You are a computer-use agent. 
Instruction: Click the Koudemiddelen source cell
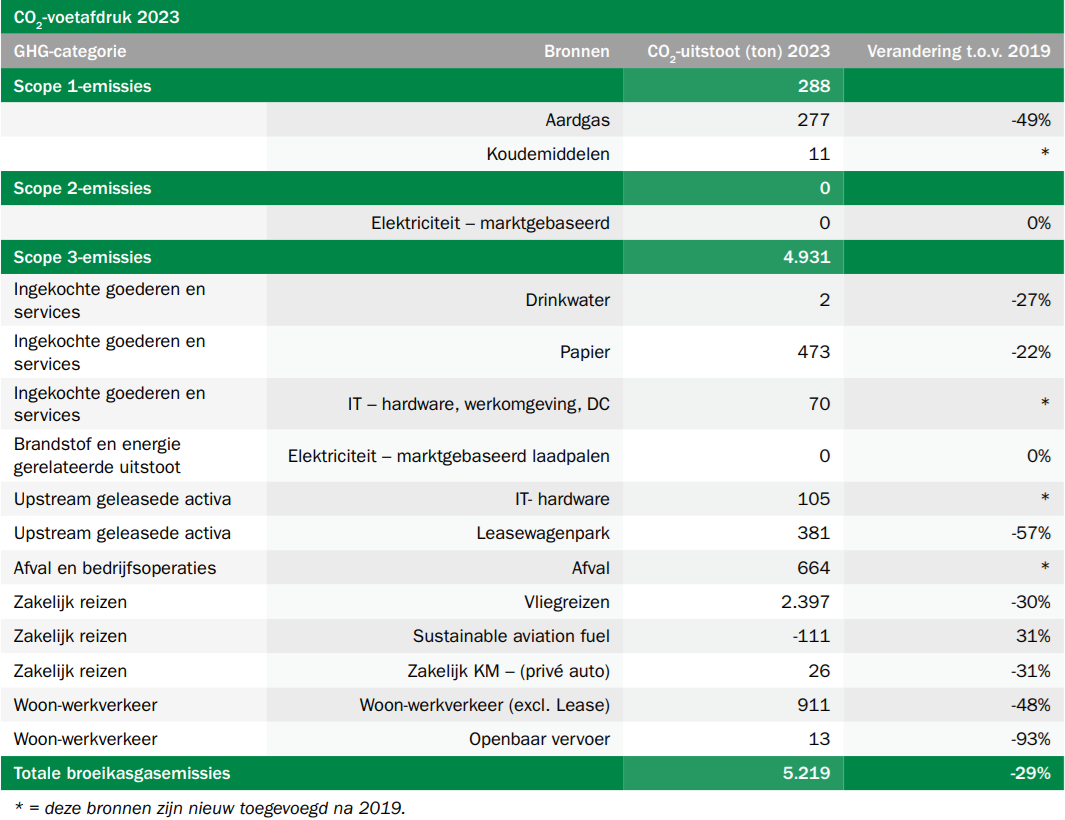coord(548,154)
